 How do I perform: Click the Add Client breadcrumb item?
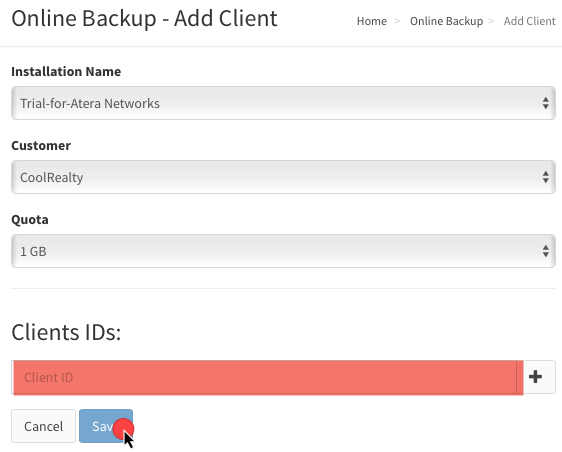[529, 21]
